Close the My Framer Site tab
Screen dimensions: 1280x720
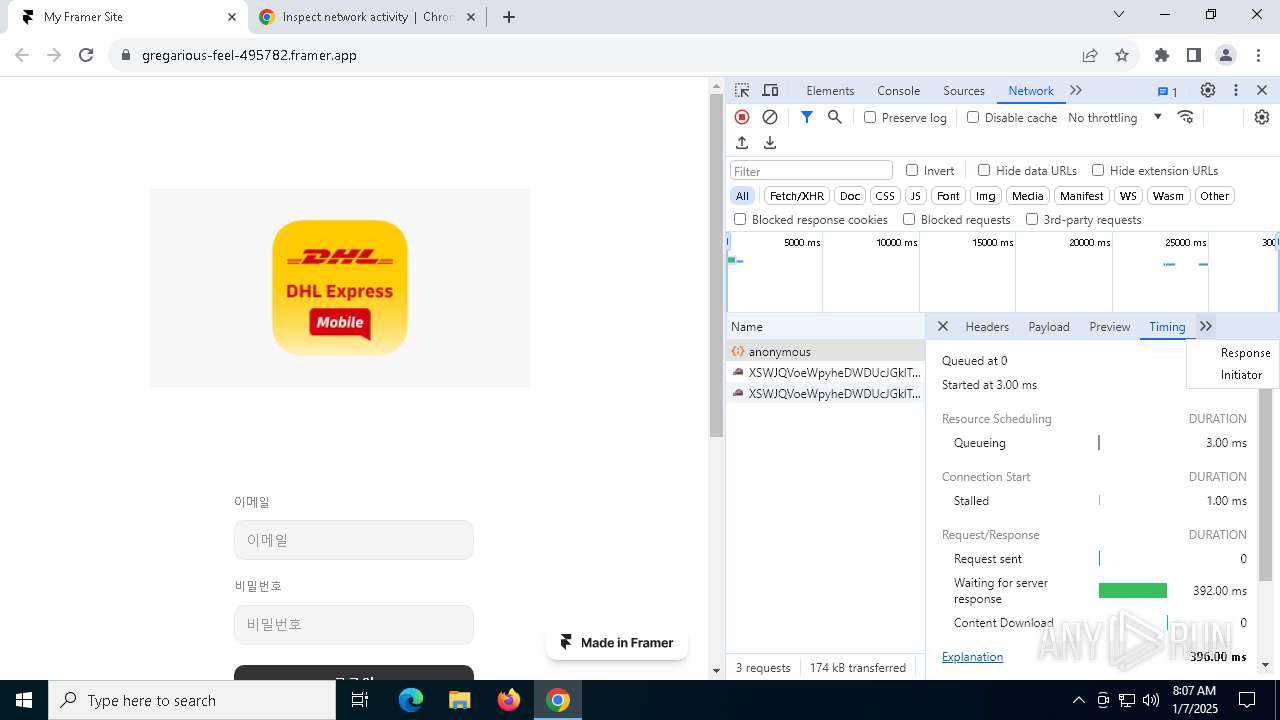click(232, 17)
